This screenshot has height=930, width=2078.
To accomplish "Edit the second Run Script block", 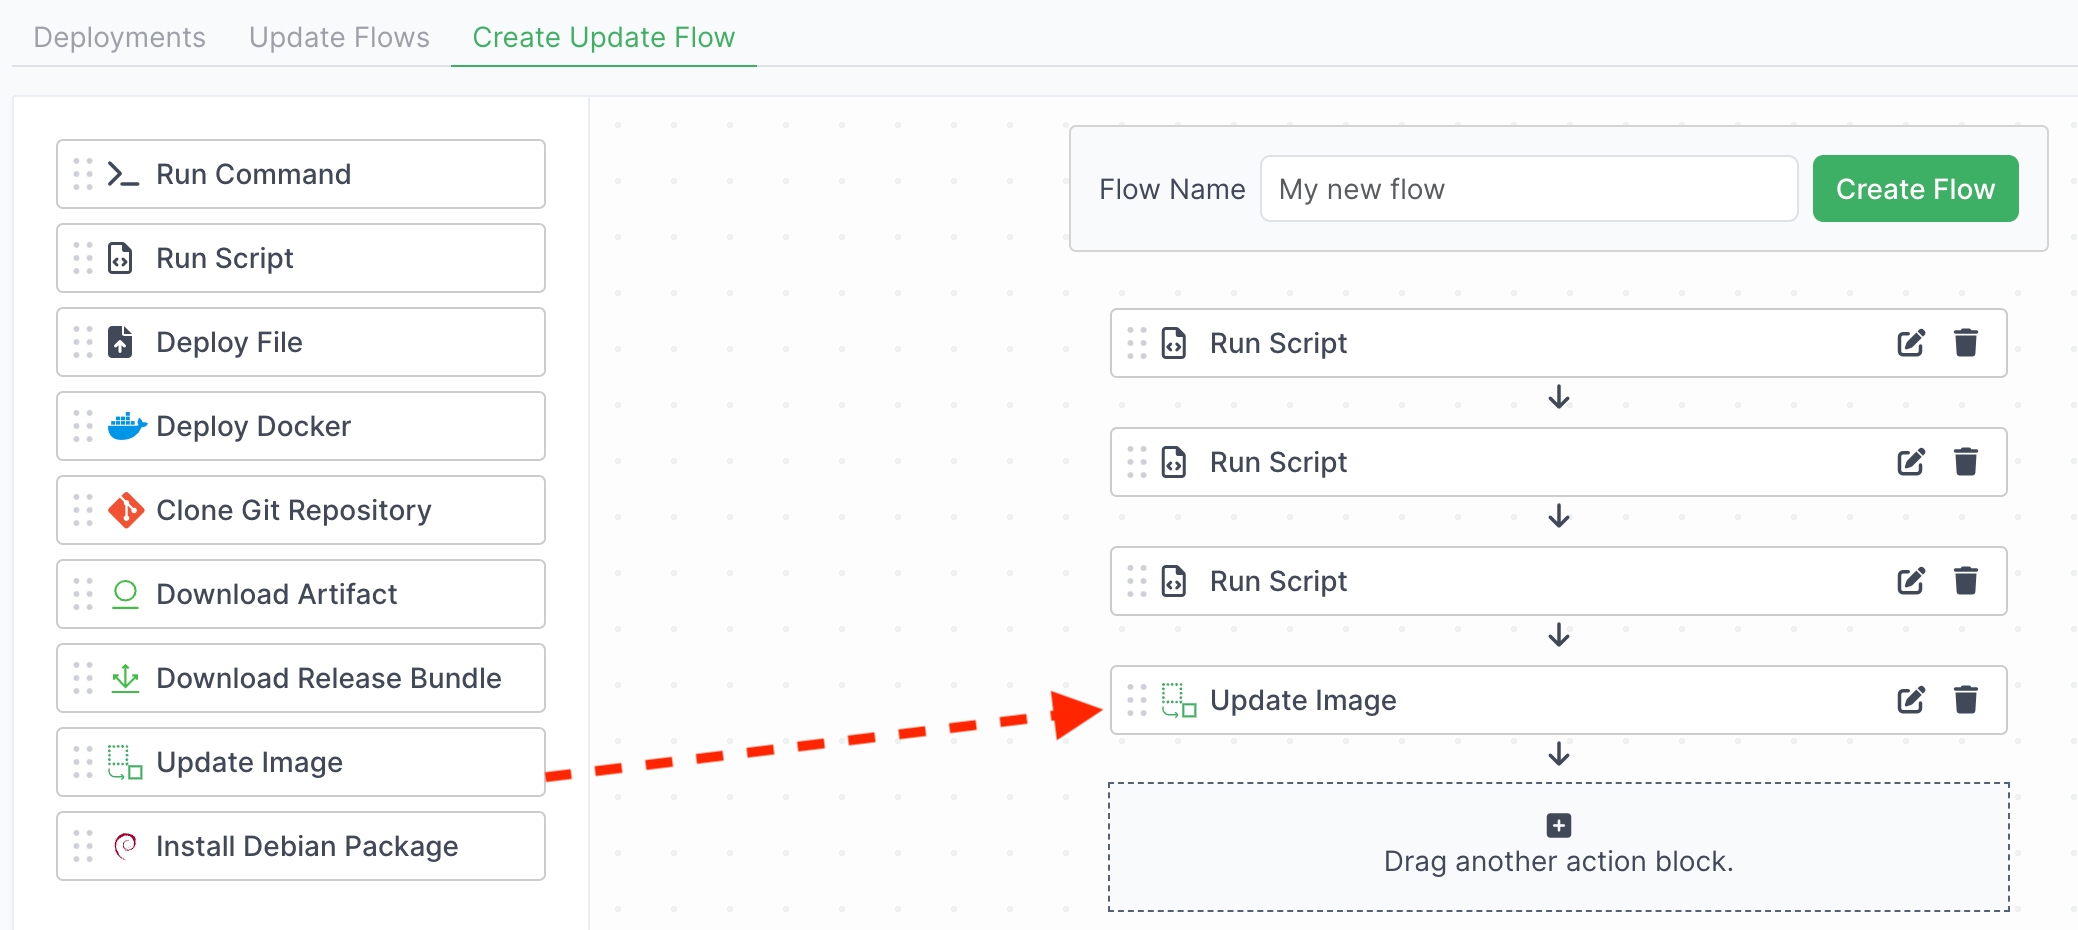I will pyautogui.click(x=1910, y=462).
